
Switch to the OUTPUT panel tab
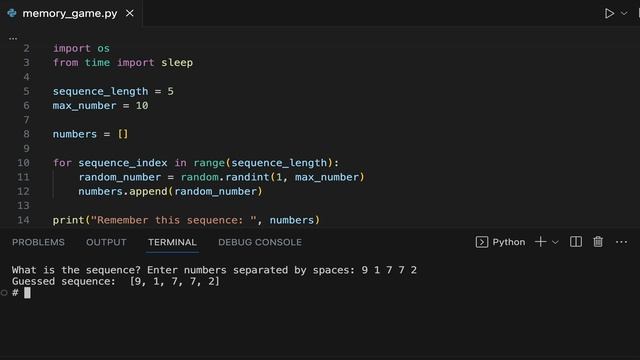pos(106,242)
